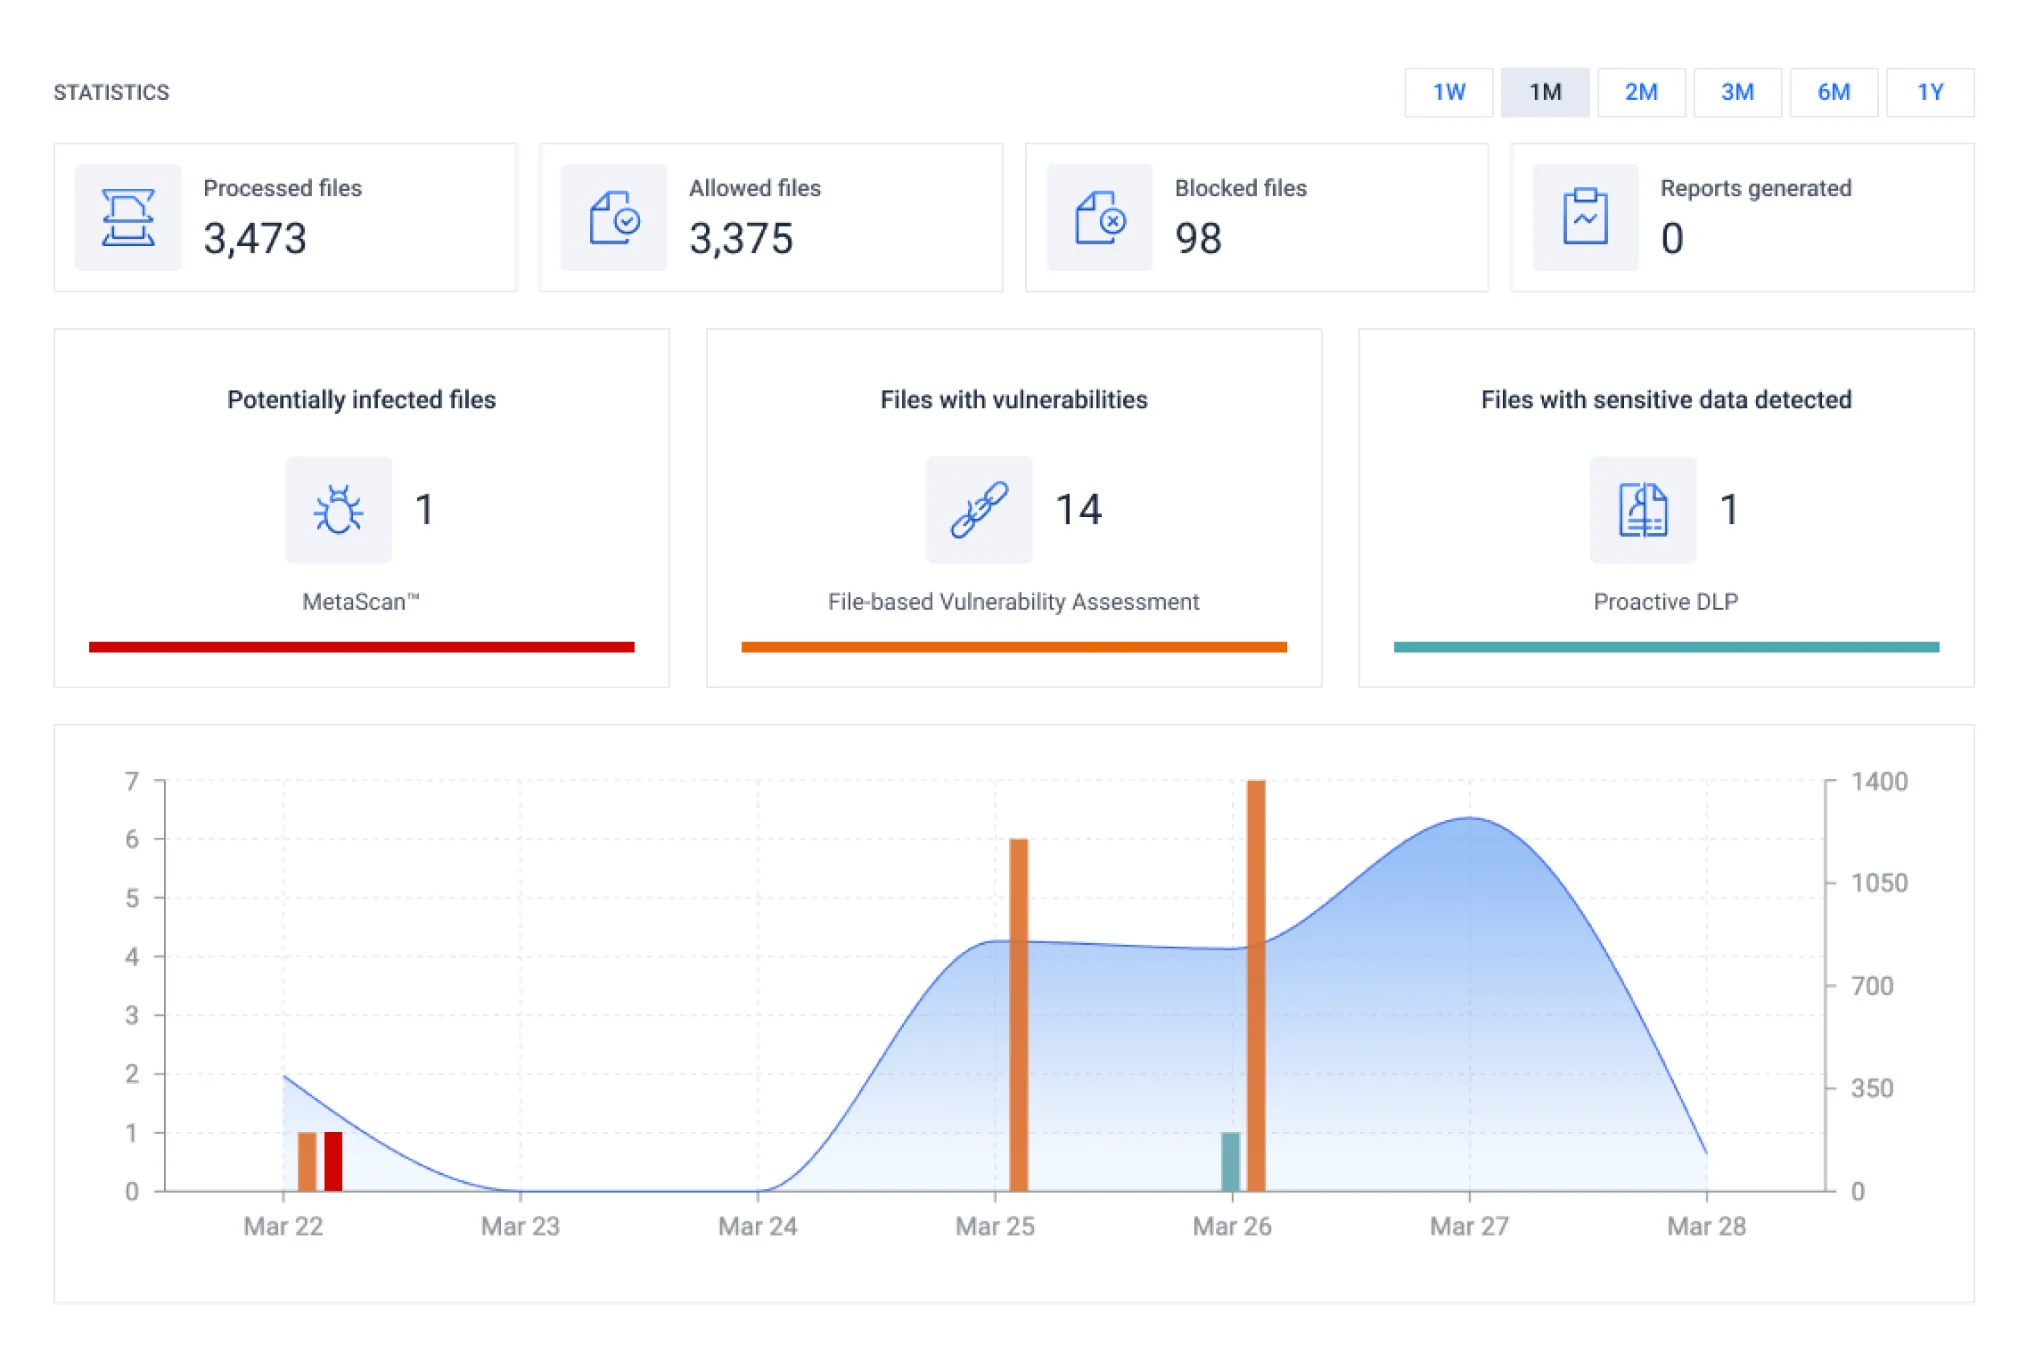Click the Reports generated clipboard icon

click(x=1585, y=217)
